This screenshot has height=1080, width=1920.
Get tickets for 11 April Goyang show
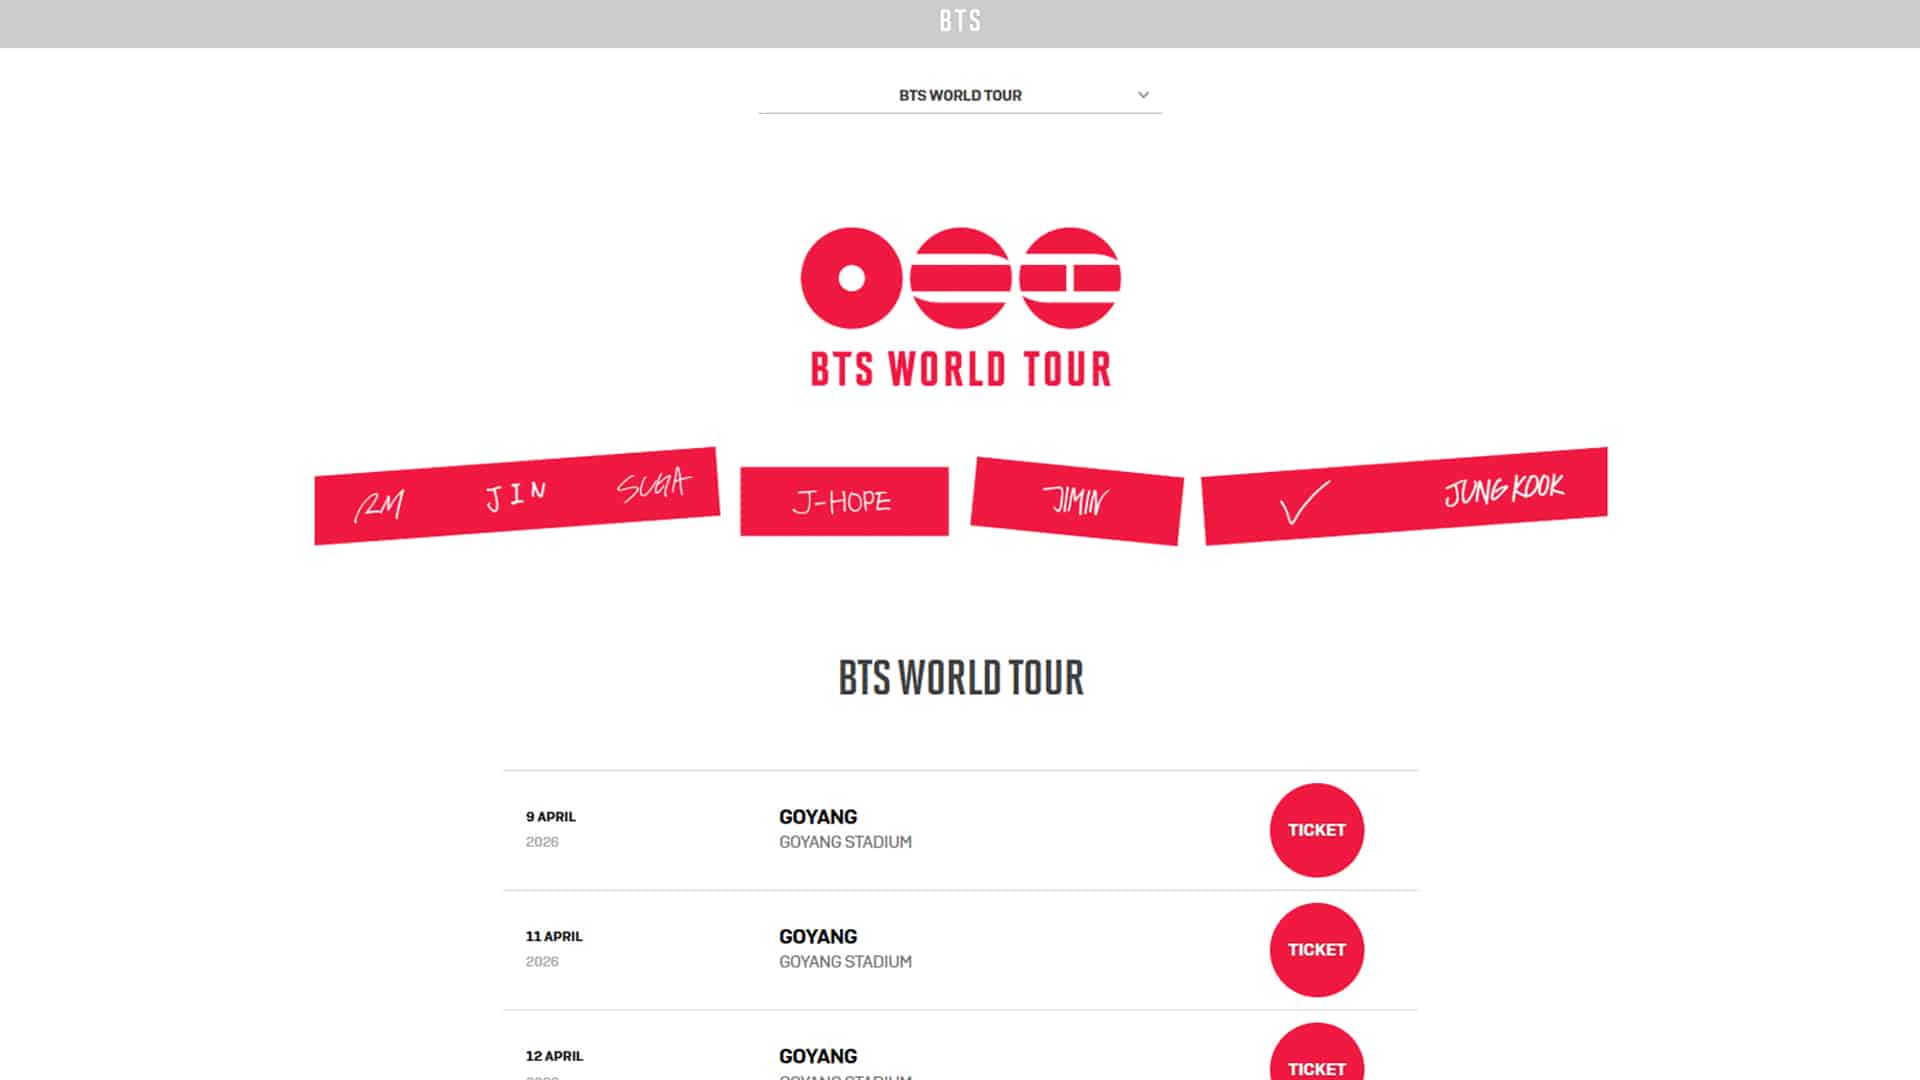pyautogui.click(x=1316, y=950)
